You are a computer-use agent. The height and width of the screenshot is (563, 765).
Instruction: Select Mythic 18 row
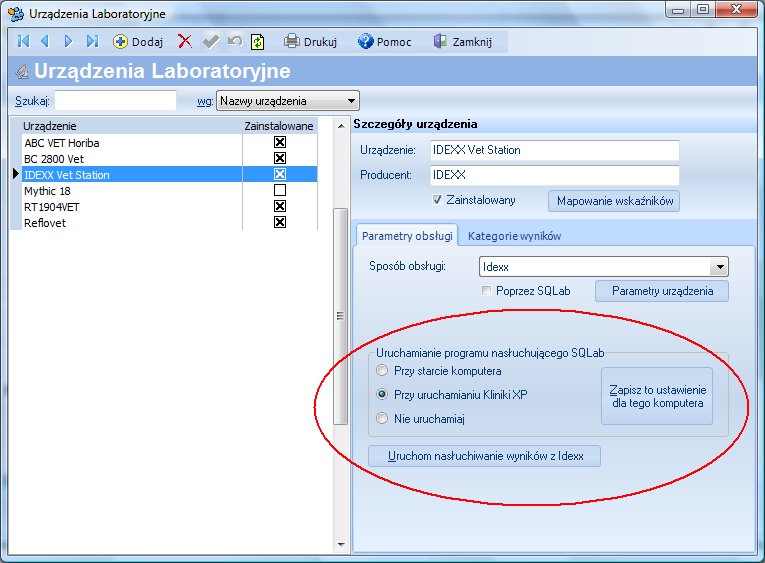click(132, 191)
